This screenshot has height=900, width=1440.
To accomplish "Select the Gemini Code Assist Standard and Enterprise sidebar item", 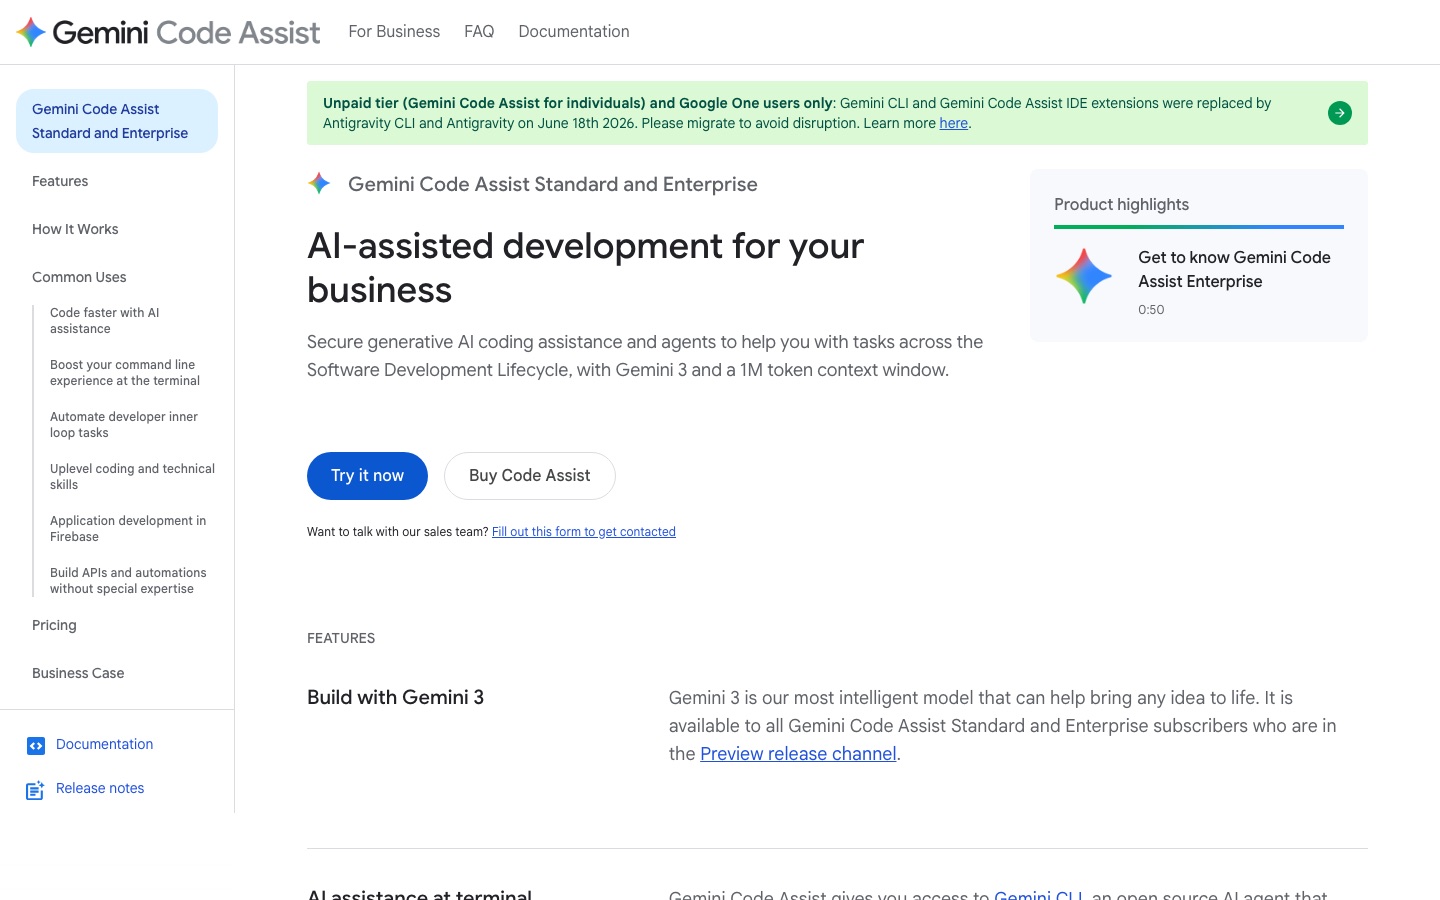I will coord(117,121).
